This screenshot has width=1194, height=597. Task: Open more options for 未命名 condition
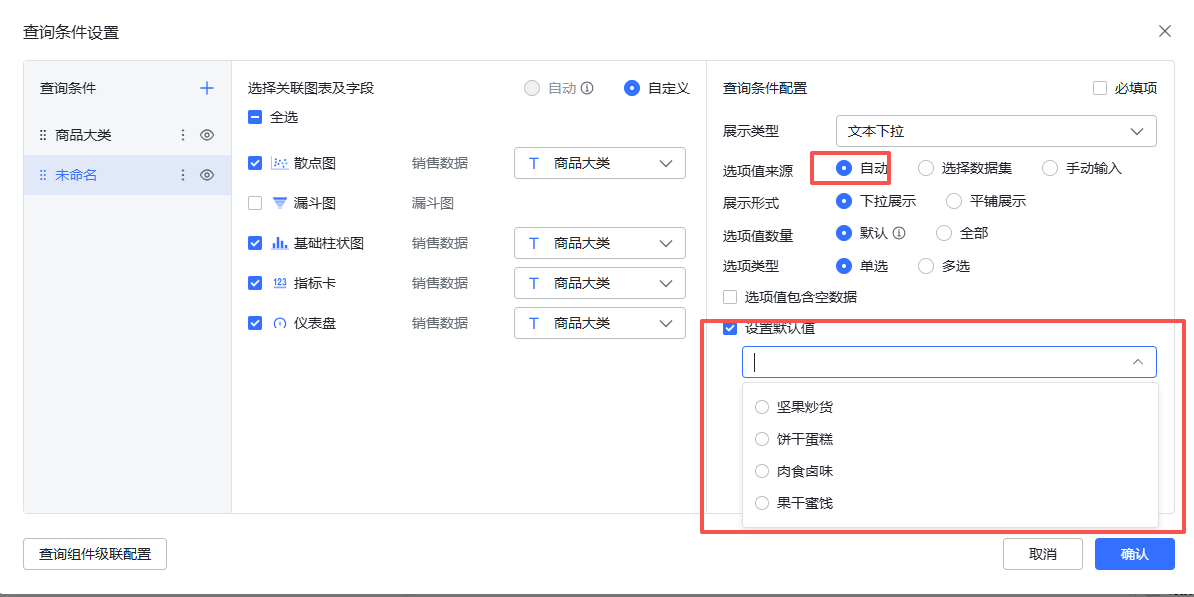(183, 175)
